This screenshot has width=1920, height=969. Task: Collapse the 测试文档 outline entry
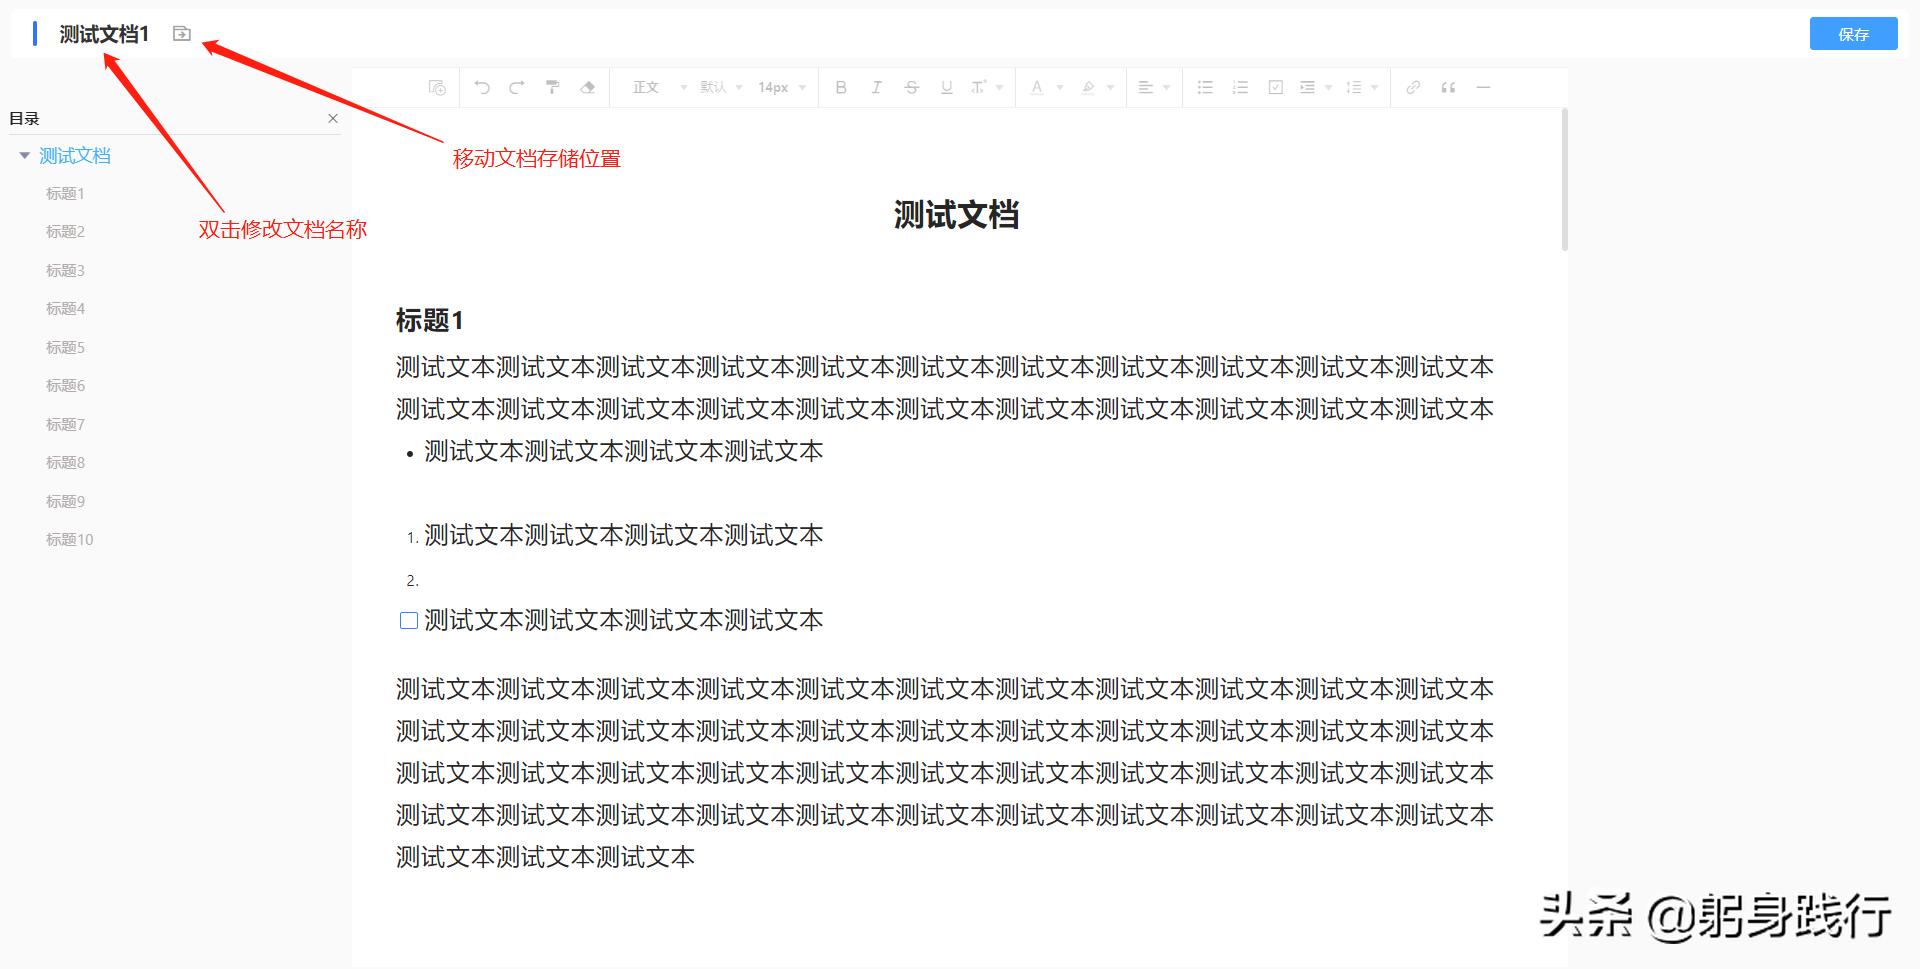24,156
